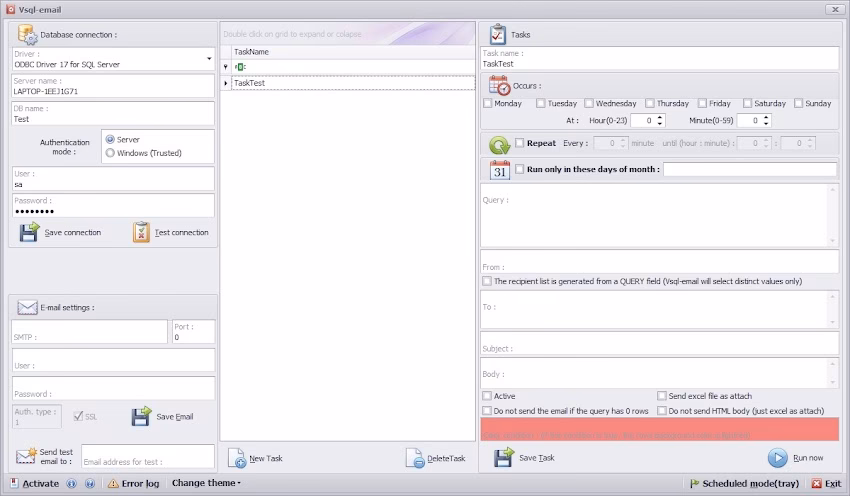The width and height of the screenshot is (850, 496).
Task: Open the Change theme dropdown menu
Action: [206, 483]
